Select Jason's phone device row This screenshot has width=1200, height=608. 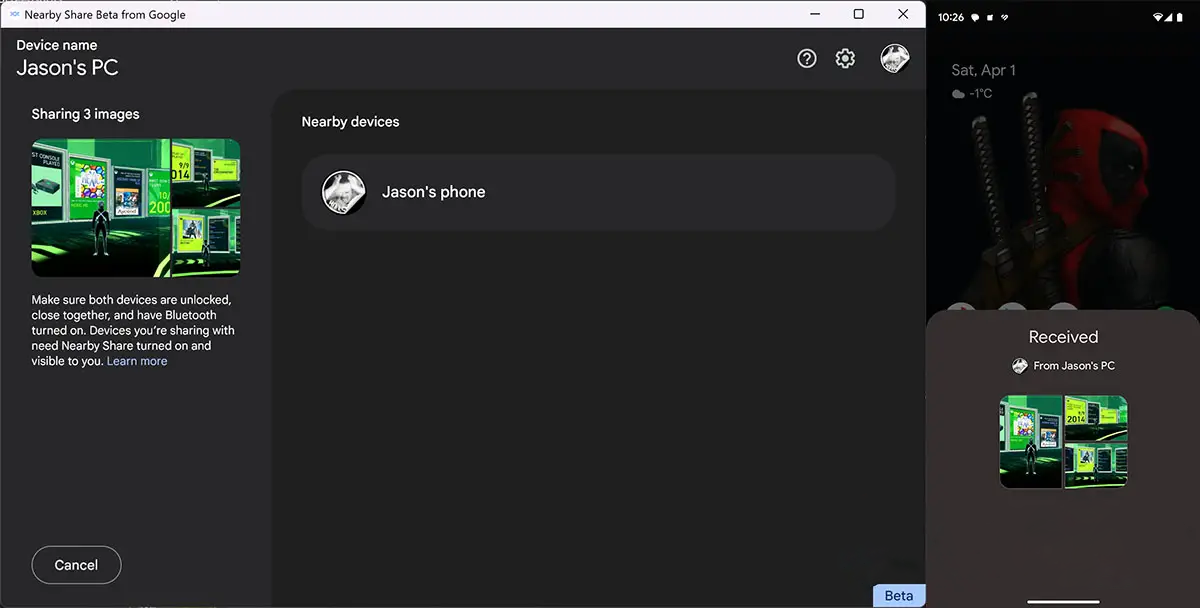[598, 192]
